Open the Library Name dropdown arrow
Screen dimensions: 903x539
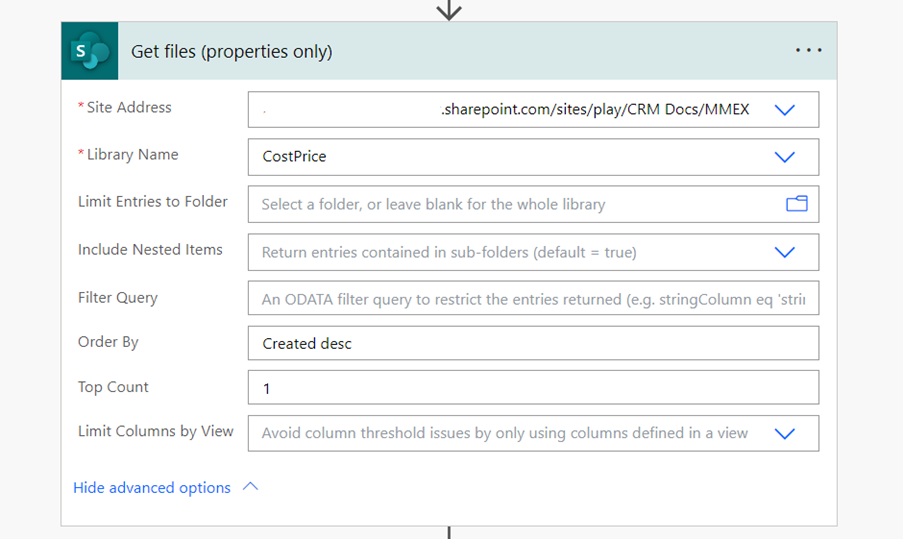[x=784, y=157]
